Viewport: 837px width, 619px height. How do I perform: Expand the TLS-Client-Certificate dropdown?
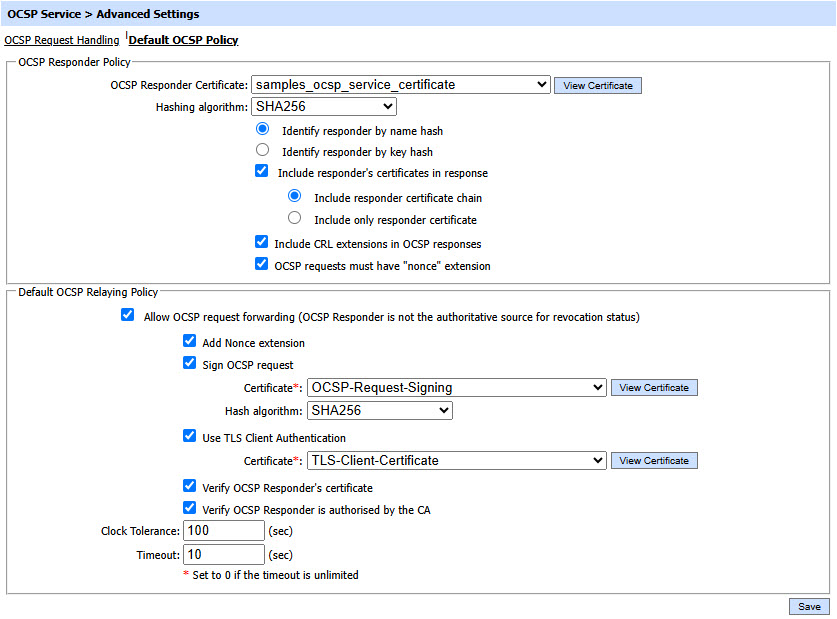pyautogui.click(x=457, y=460)
